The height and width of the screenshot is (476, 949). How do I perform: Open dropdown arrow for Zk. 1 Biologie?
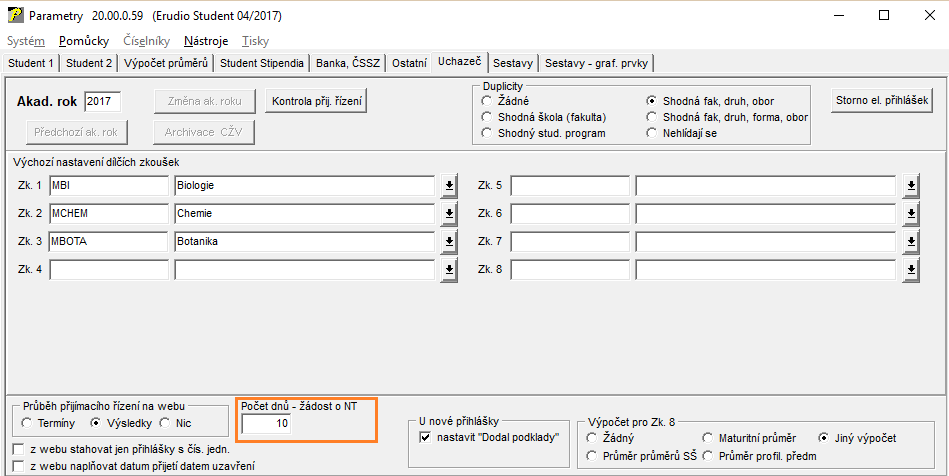[449, 186]
